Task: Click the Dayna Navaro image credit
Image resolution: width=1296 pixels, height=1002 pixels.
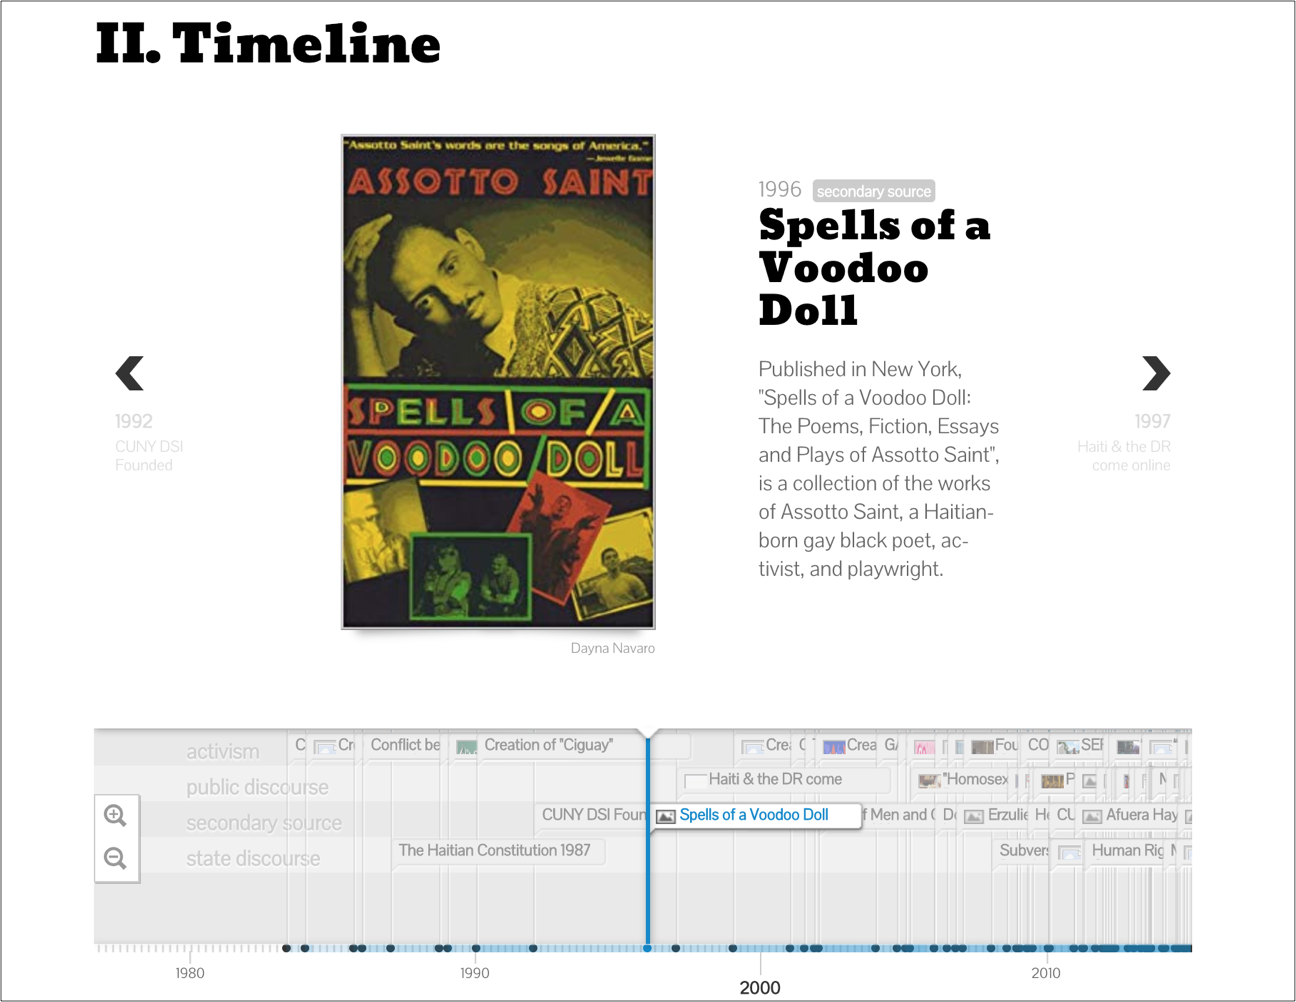Action: tap(612, 648)
